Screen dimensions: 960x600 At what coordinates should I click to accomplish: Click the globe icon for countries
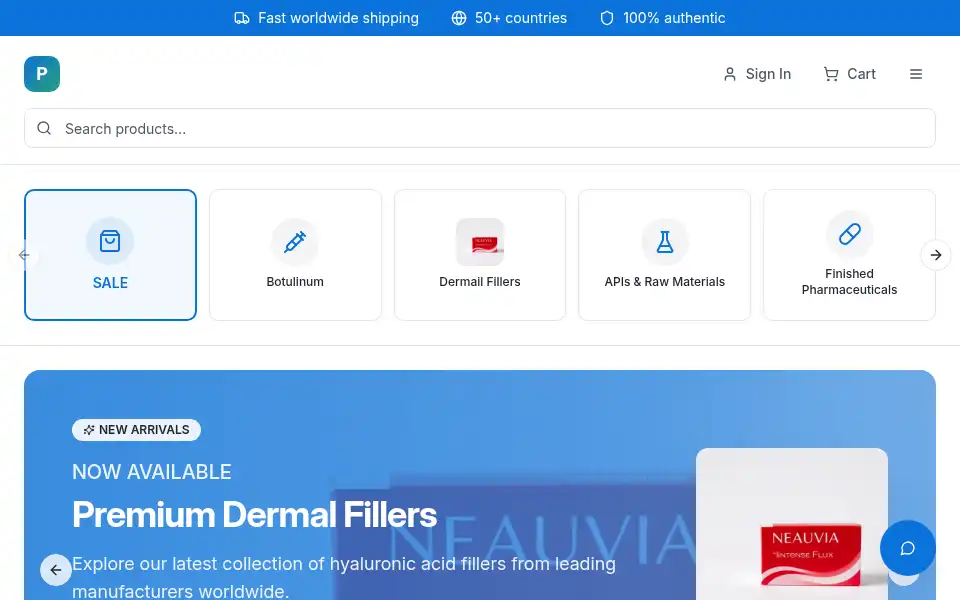tap(459, 18)
